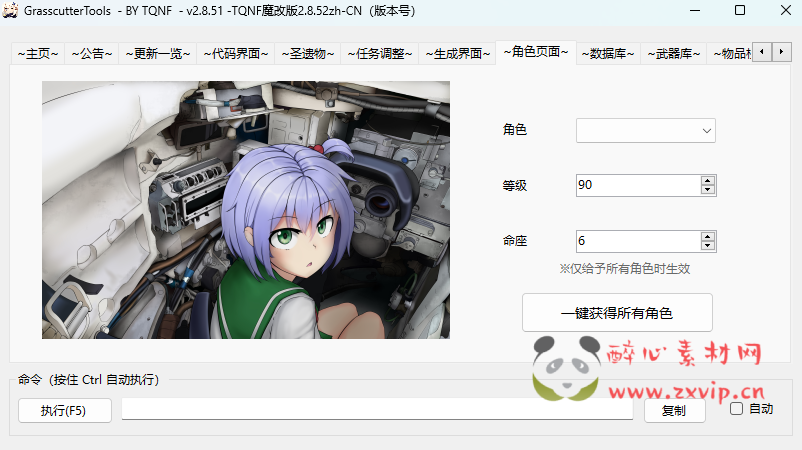Maximize the GrasscutterTools window

(x=740, y=10)
